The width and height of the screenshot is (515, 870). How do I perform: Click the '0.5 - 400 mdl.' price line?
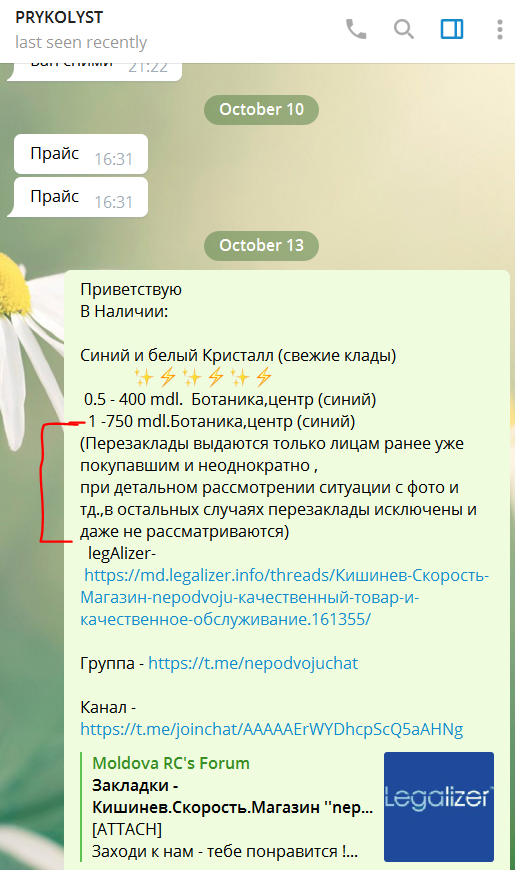[x=230, y=399]
